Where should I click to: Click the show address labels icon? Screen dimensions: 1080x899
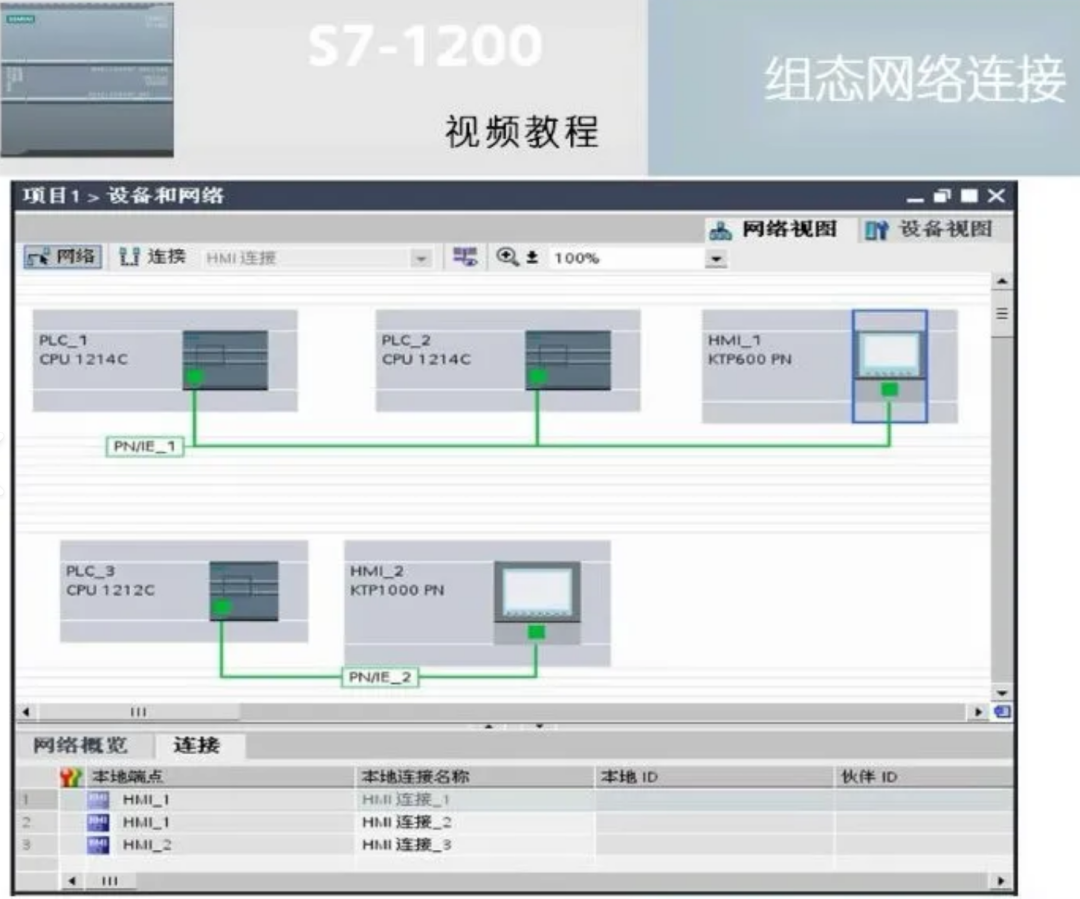[465, 257]
